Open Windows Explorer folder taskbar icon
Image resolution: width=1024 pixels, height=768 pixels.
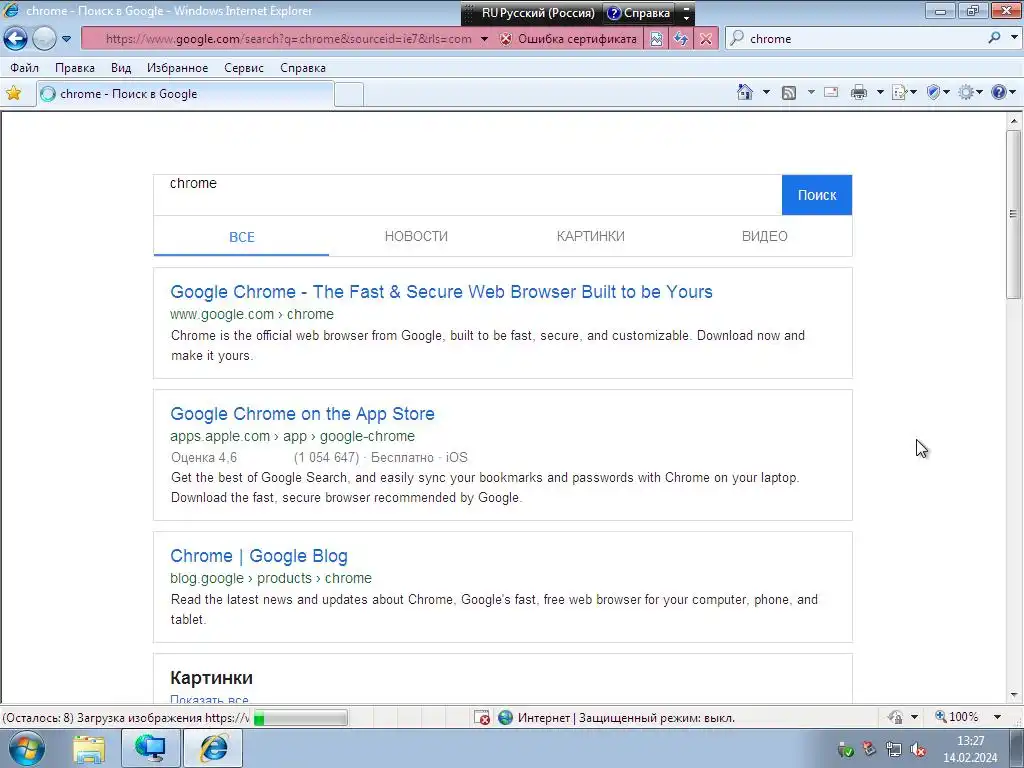(x=88, y=748)
